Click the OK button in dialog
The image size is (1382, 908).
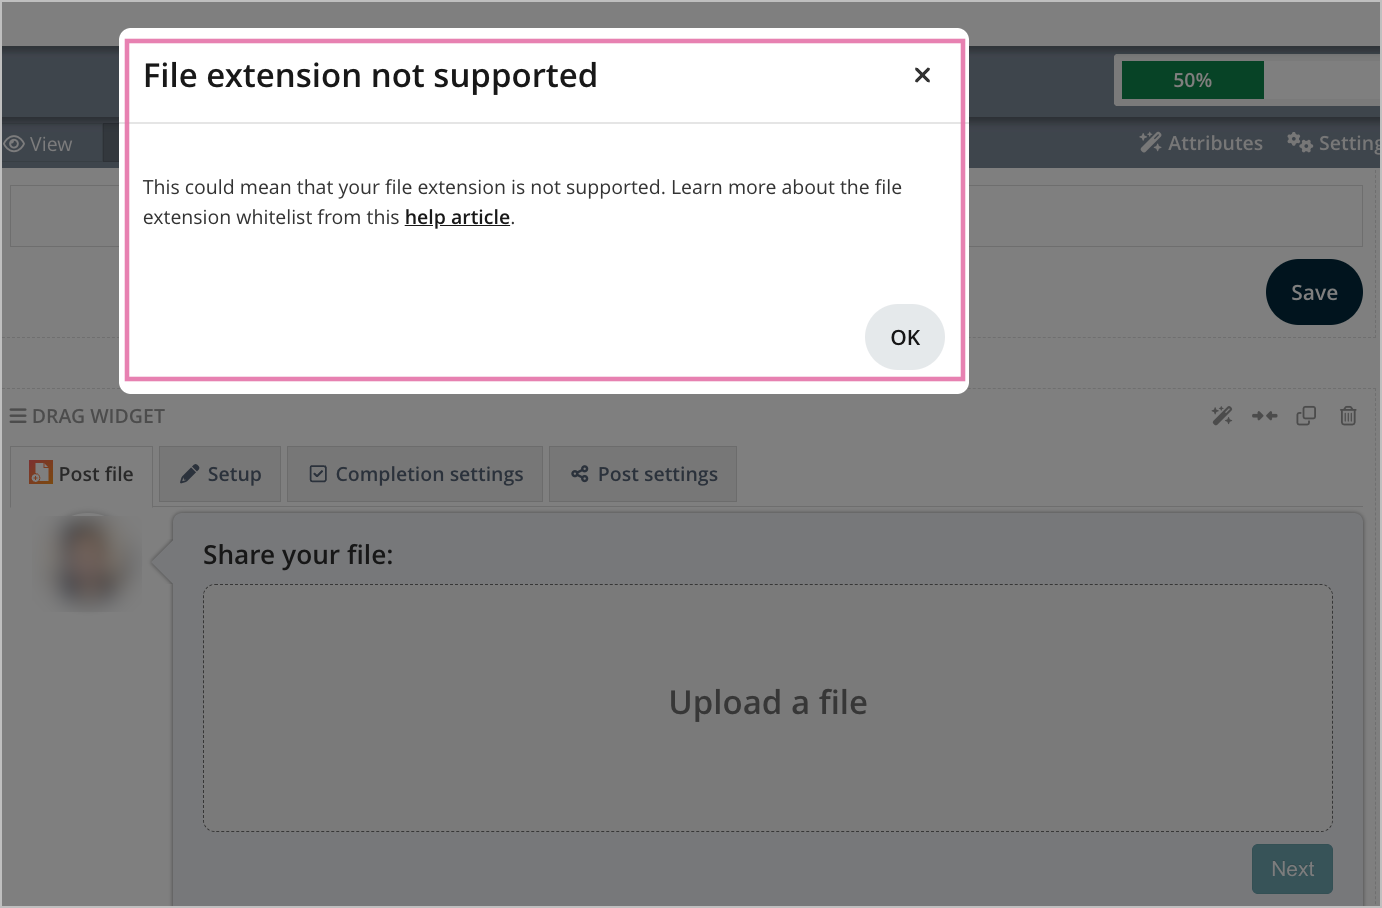pyautogui.click(x=905, y=337)
